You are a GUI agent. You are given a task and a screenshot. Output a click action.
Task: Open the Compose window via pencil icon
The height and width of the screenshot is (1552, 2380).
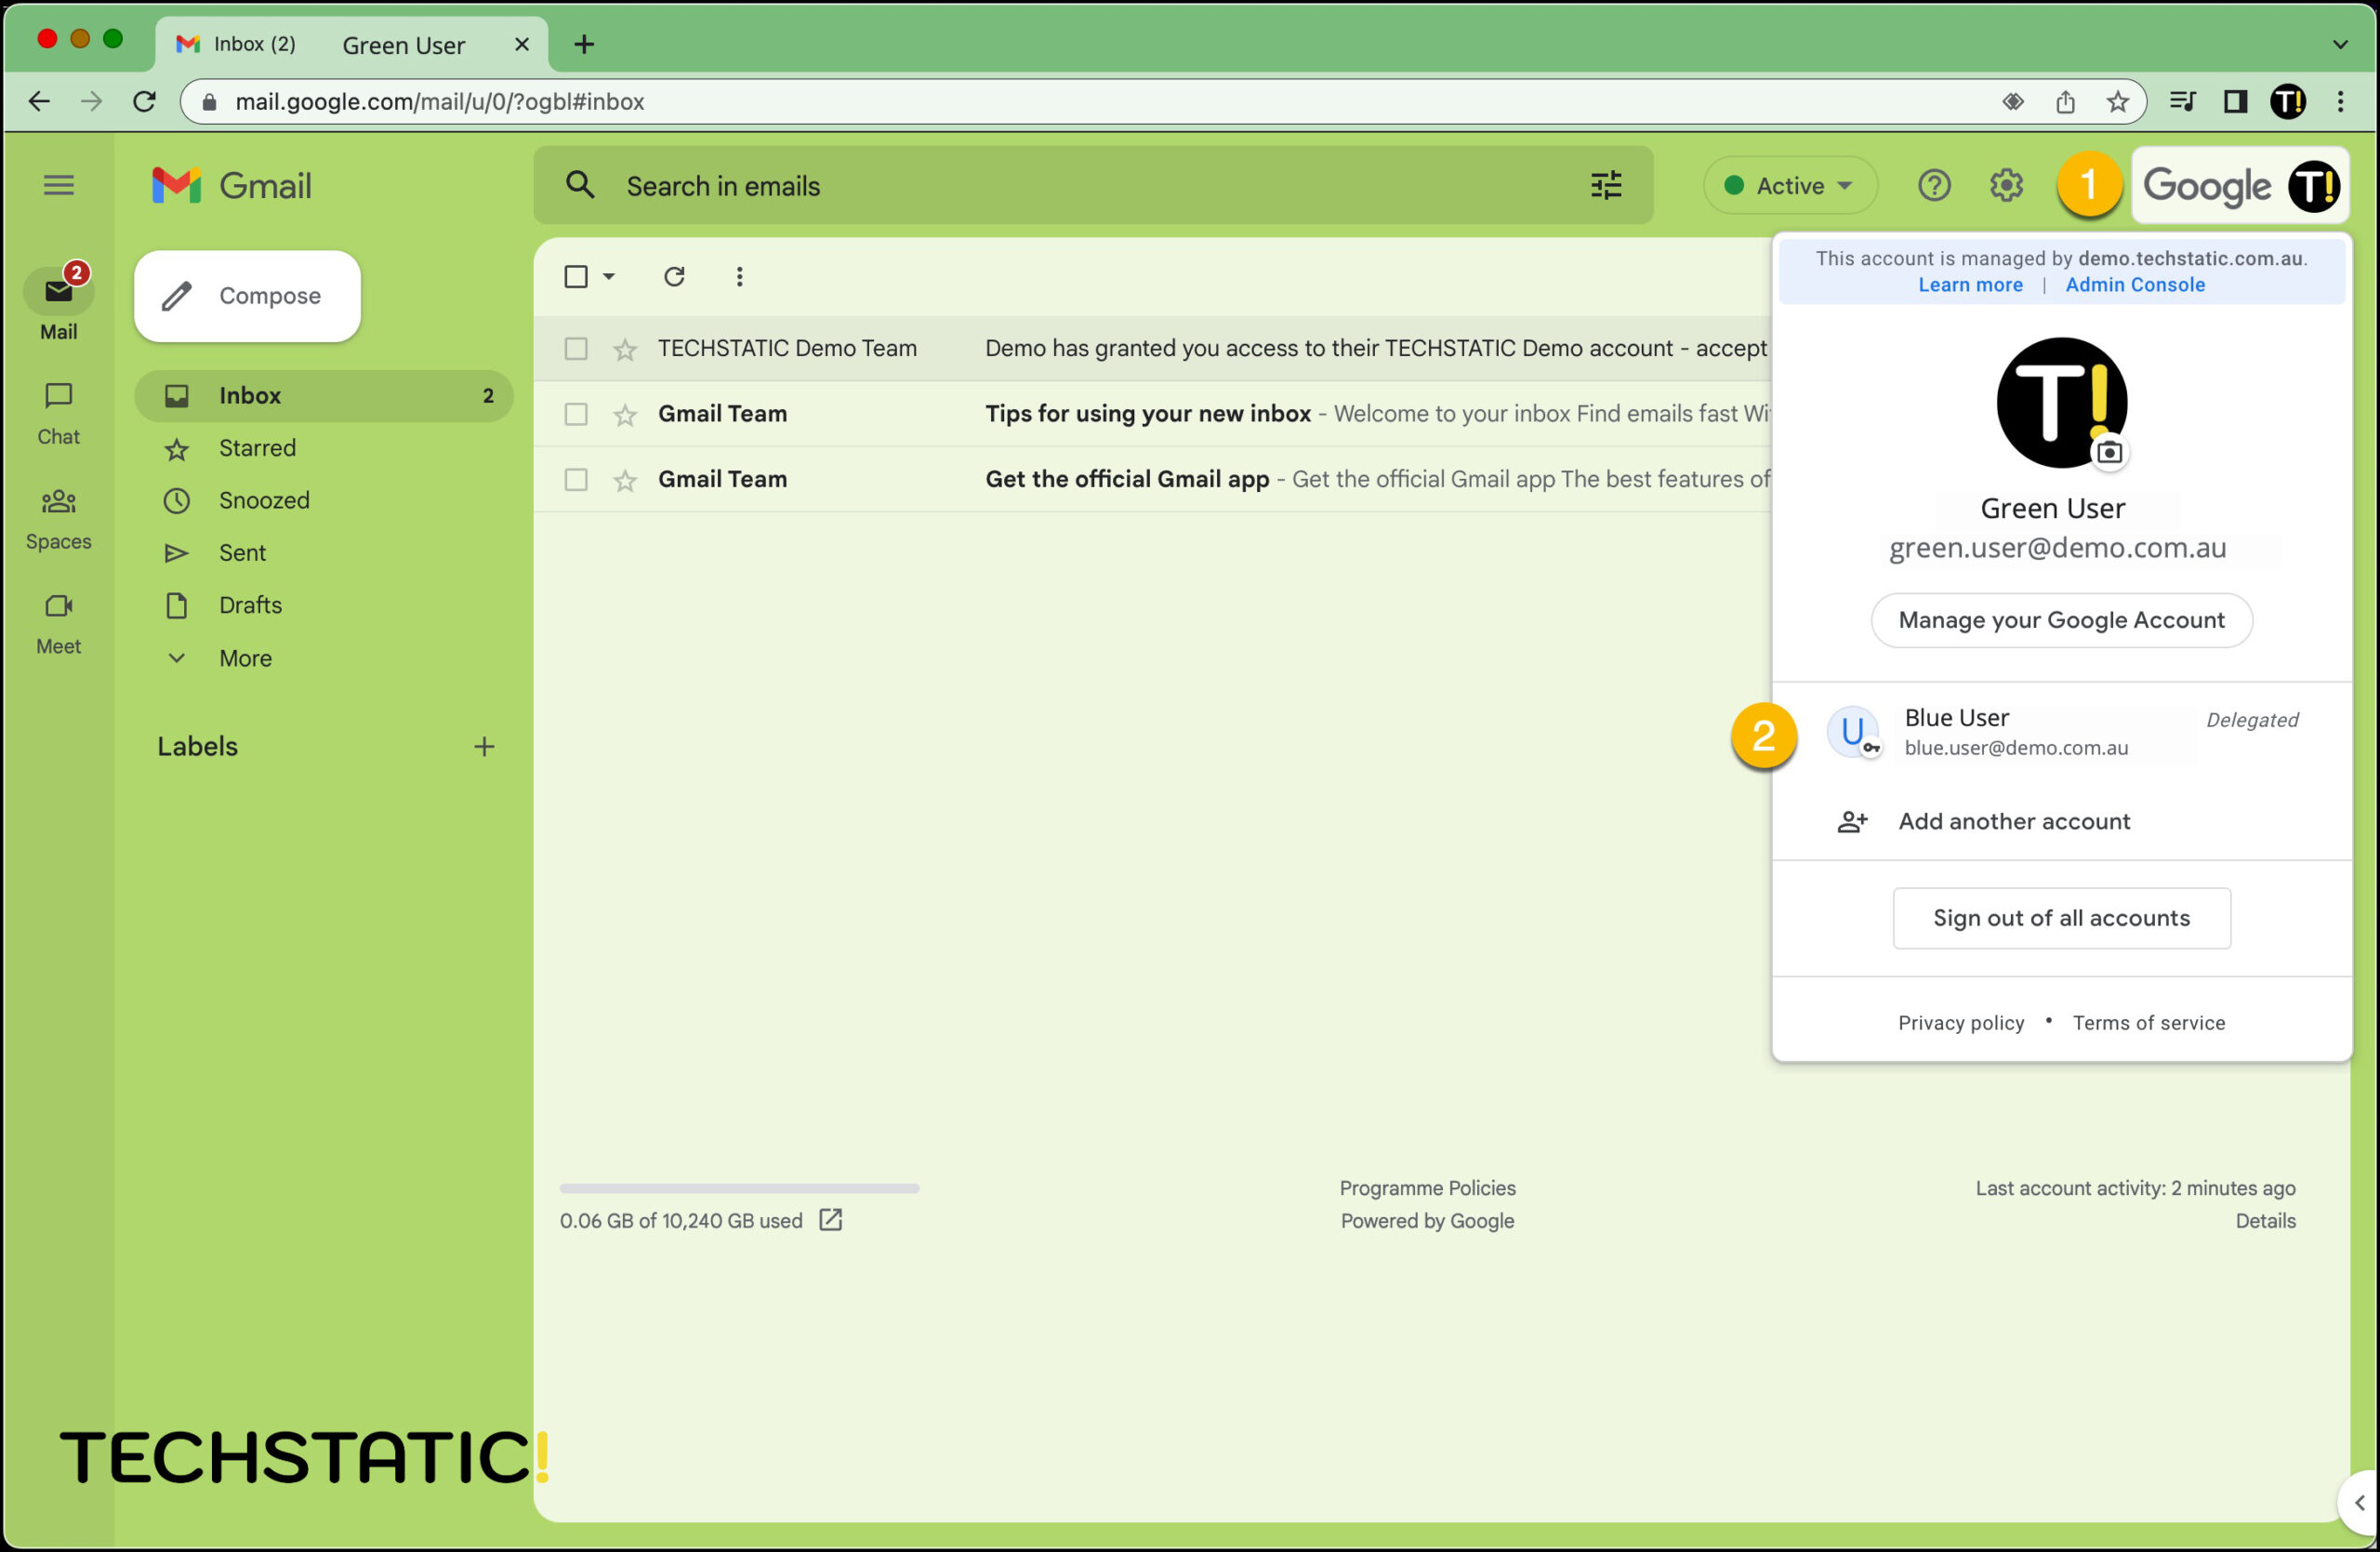[x=246, y=295]
